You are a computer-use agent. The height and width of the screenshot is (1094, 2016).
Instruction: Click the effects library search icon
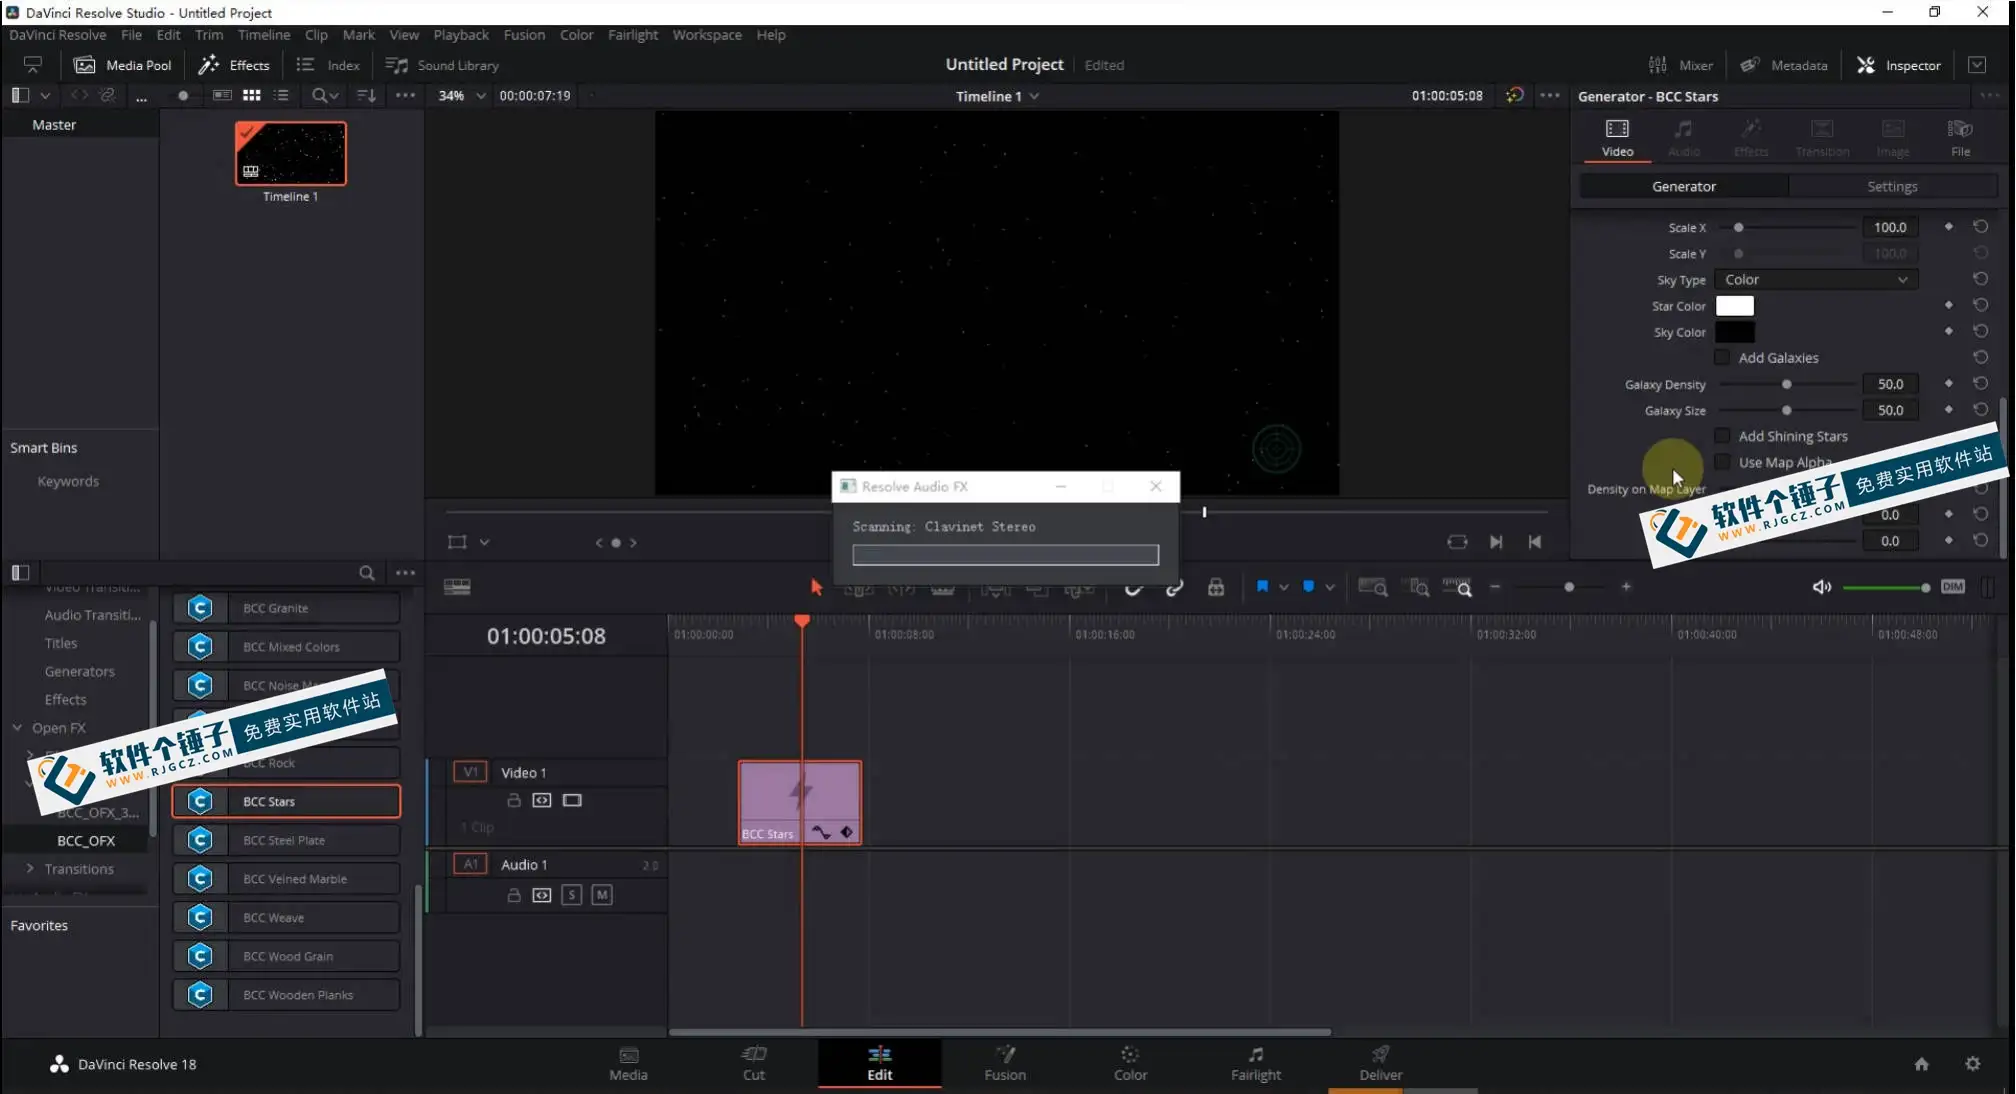367,573
